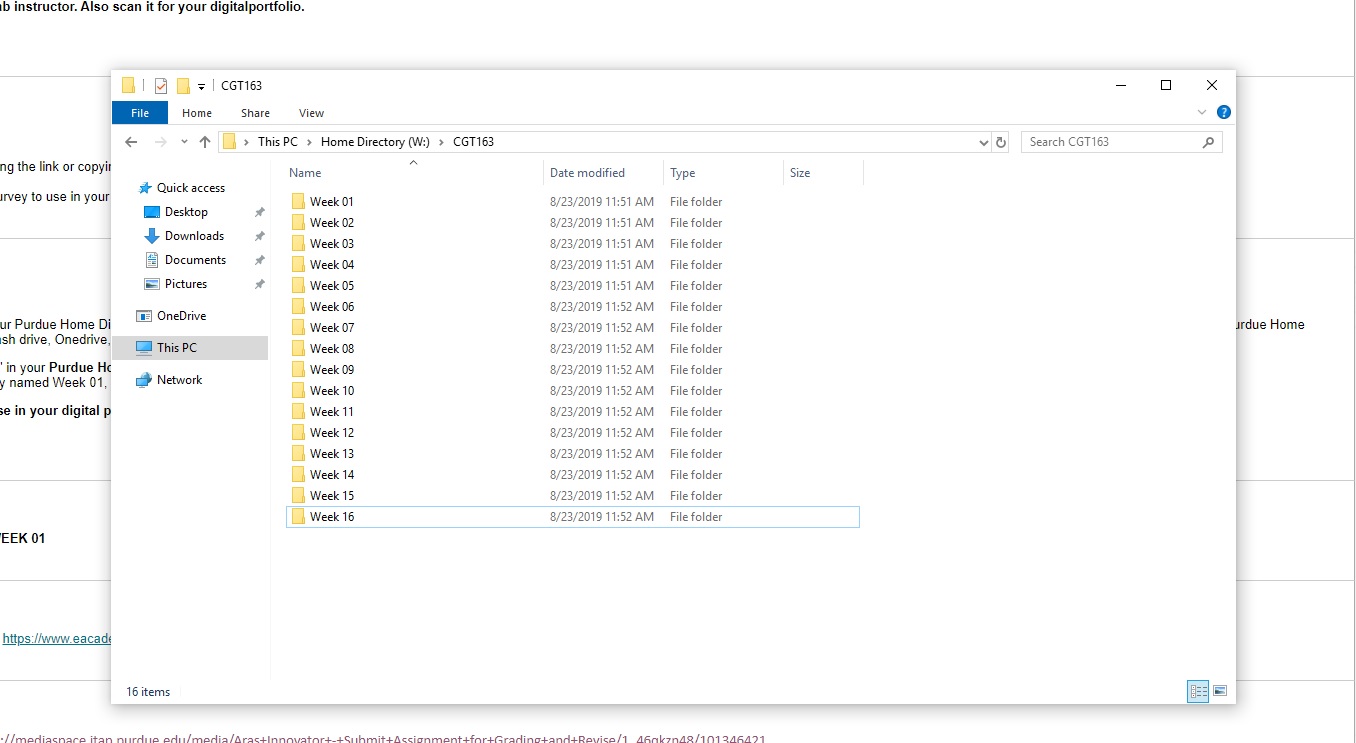Switch to the View ribbon tab
The height and width of the screenshot is (743, 1356).
click(x=311, y=113)
